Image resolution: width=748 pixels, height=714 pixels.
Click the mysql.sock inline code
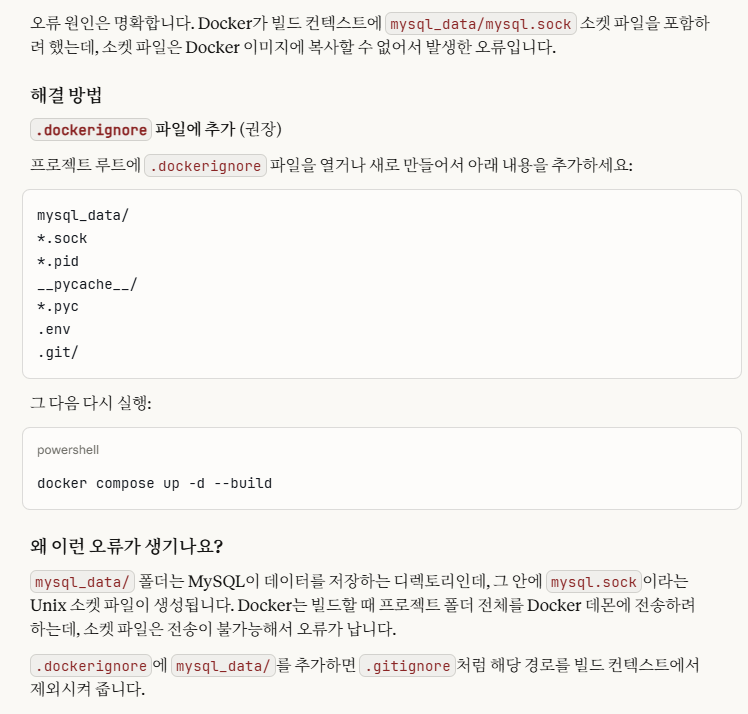click(x=593, y=582)
